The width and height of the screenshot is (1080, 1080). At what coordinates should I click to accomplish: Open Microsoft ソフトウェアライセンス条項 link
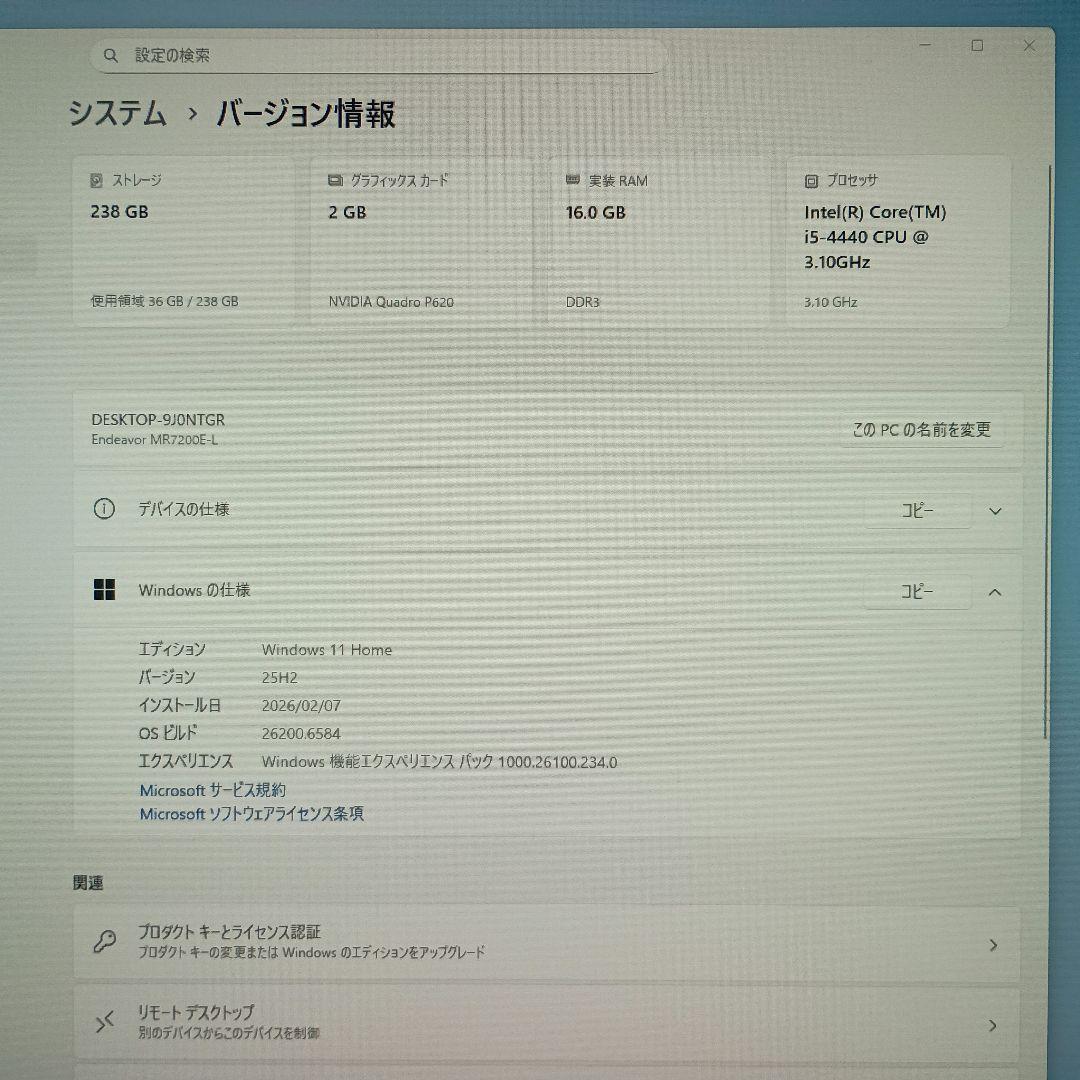251,814
